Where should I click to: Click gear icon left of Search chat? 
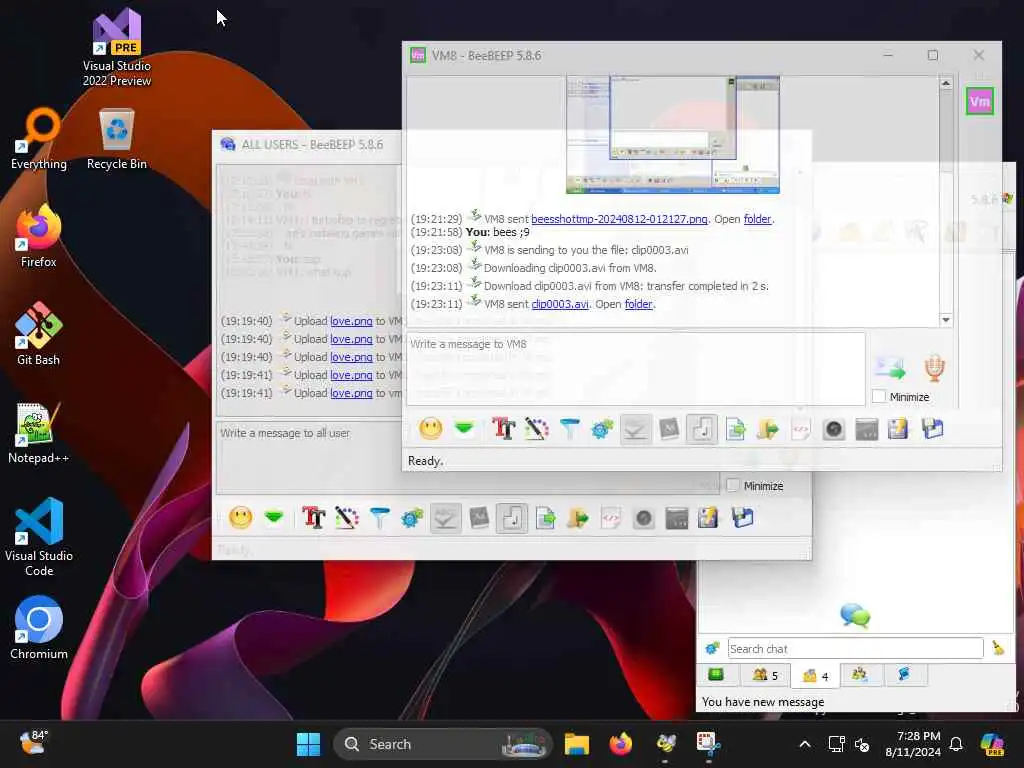(712, 648)
